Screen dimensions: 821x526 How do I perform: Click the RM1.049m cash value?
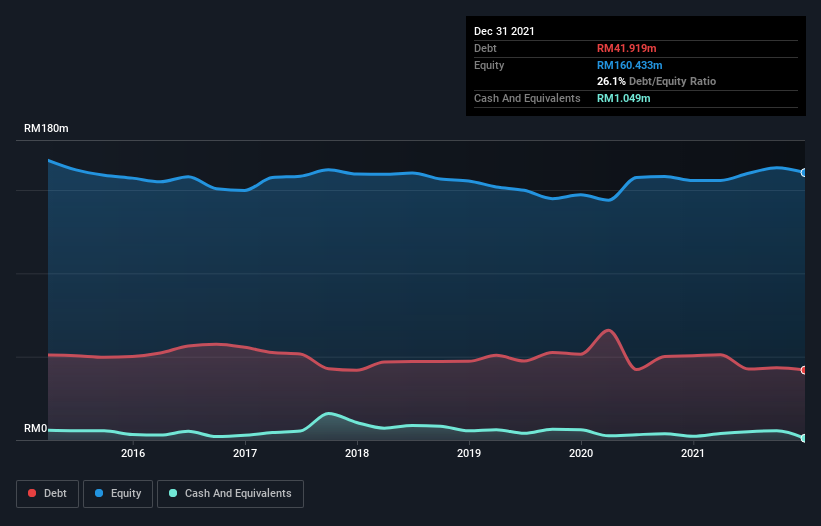point(624,98)
